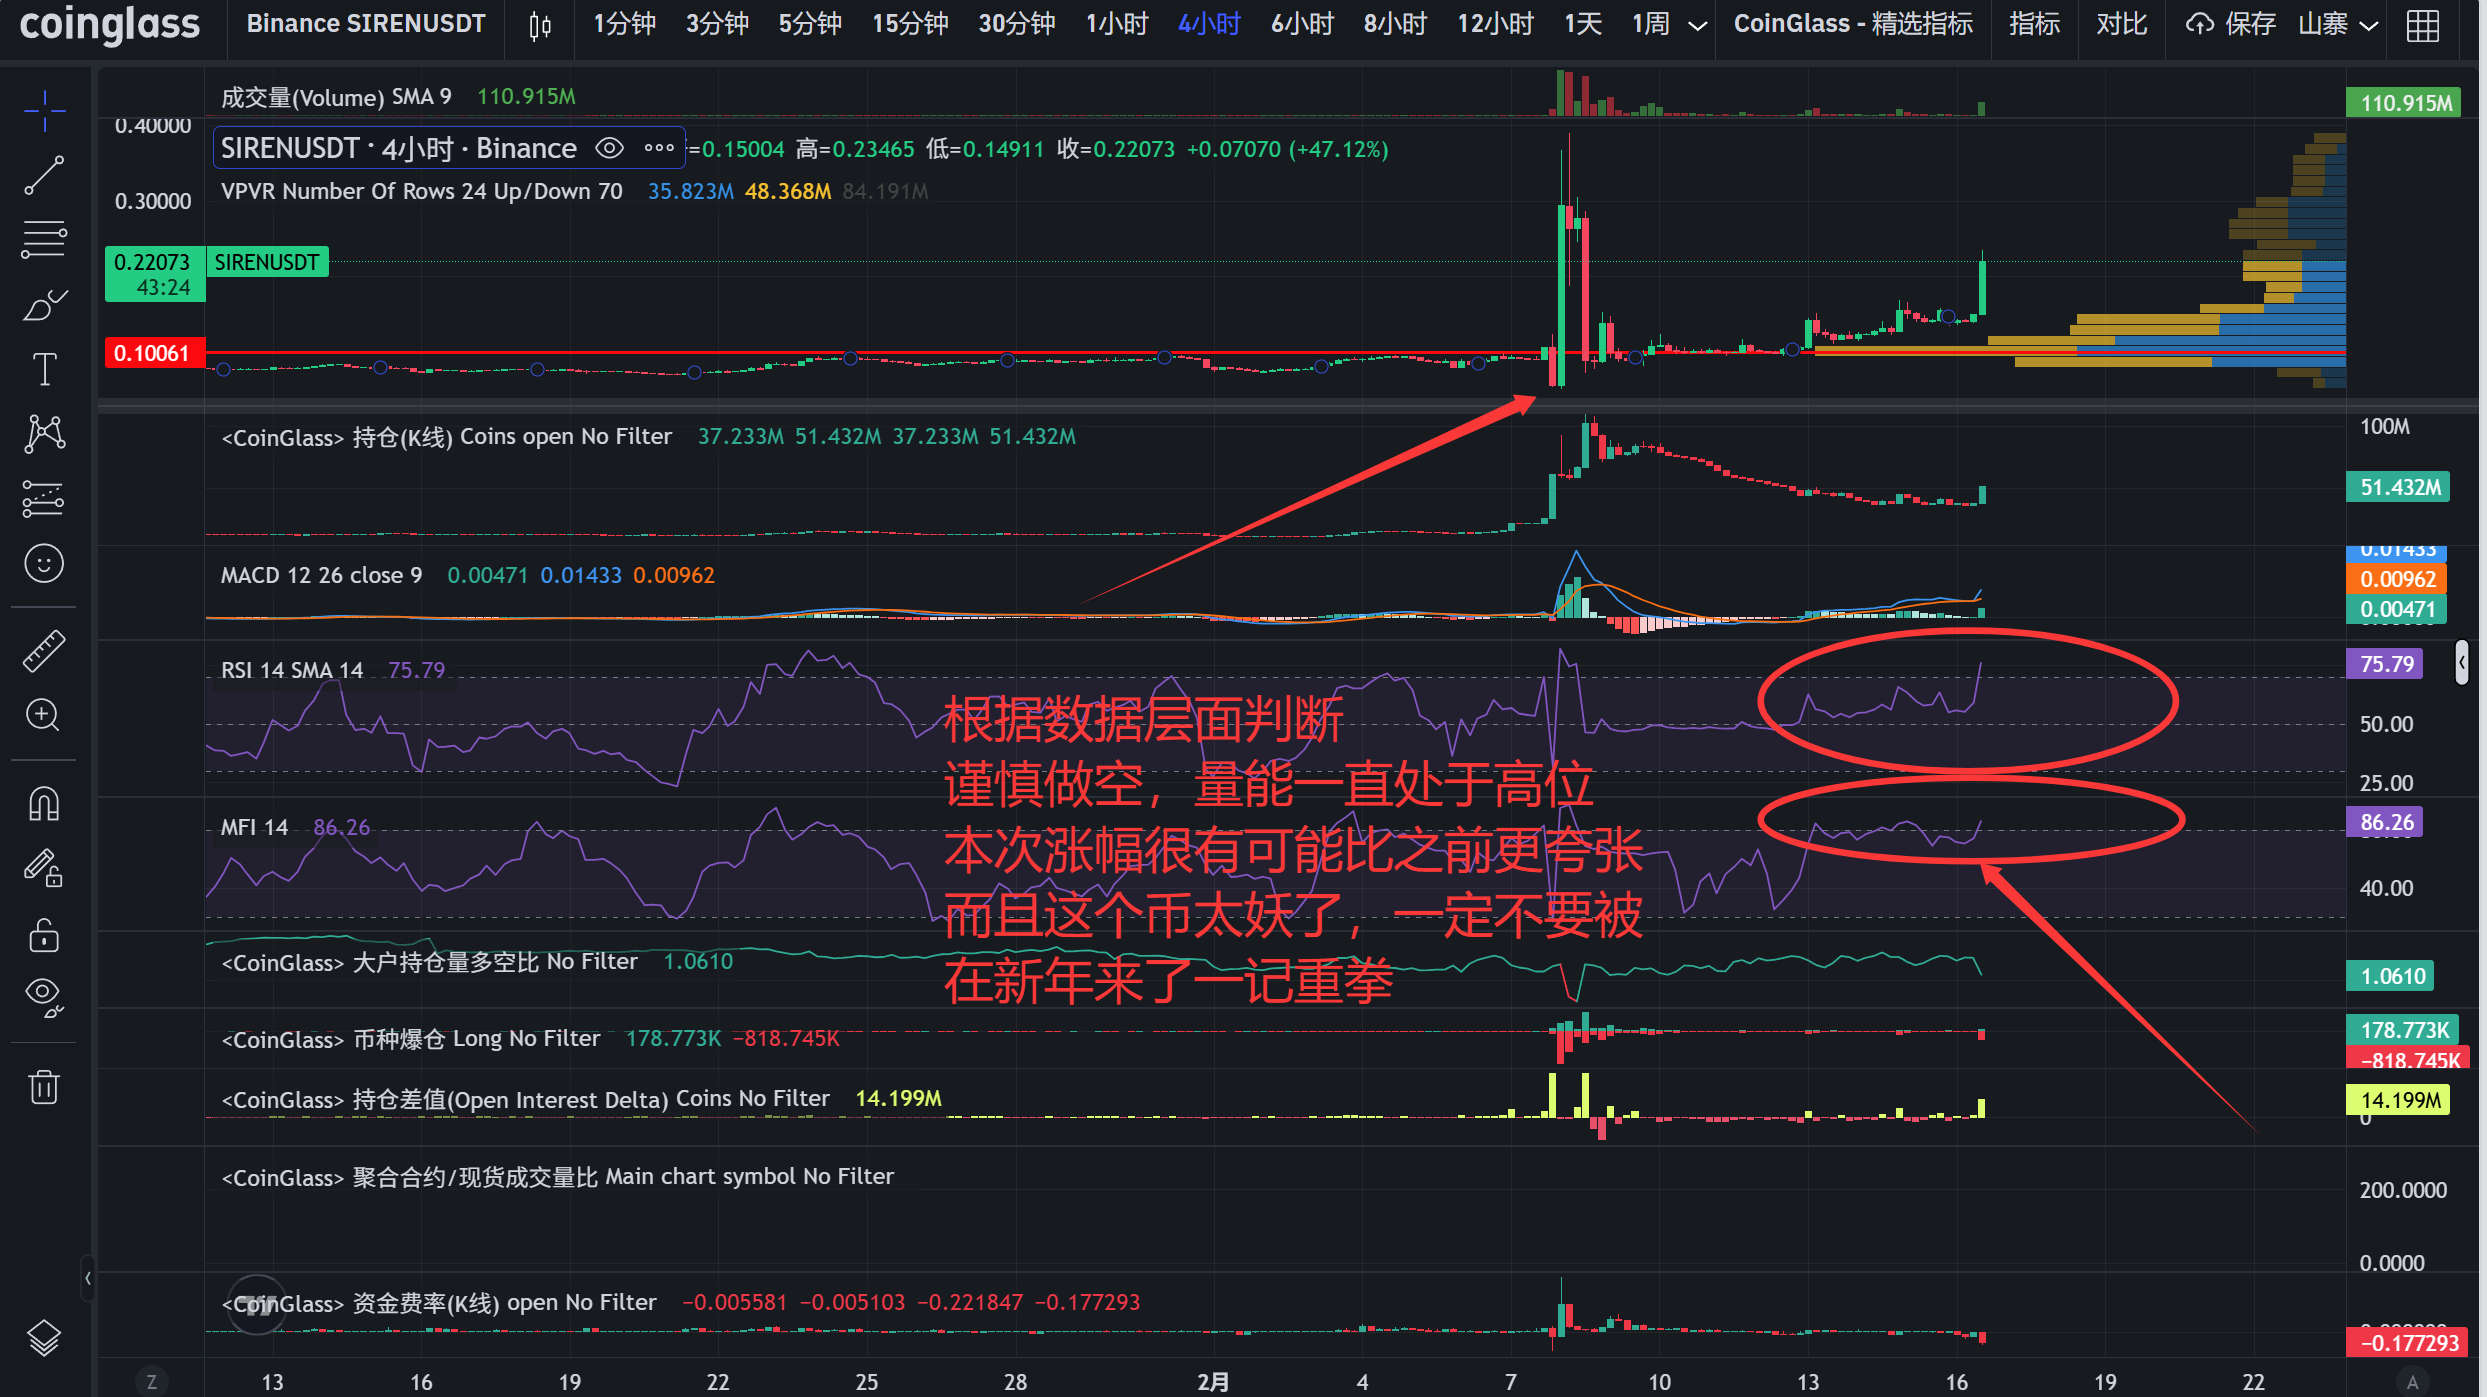Click the trash remove drawings icon
2487x1397 pixels.
[x=44, y=1087]
